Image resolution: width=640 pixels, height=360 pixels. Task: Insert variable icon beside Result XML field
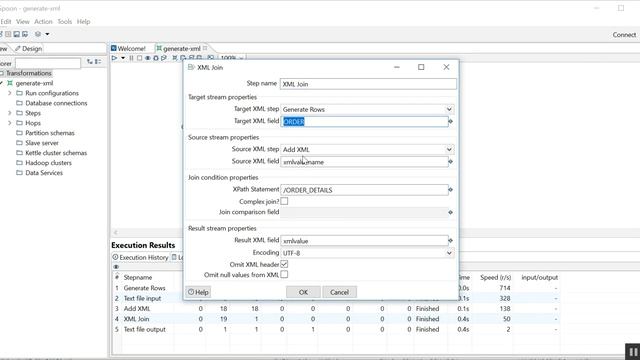(451, 241)
